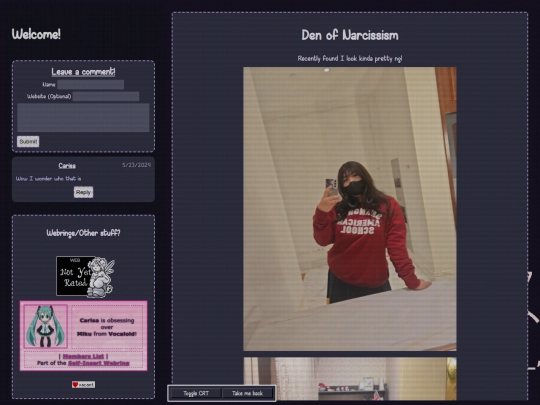The height and width of the screenshot is (405, 540).
Task: Open the red sweatshirt mirror selfie photo
Action: click(350, 209)
